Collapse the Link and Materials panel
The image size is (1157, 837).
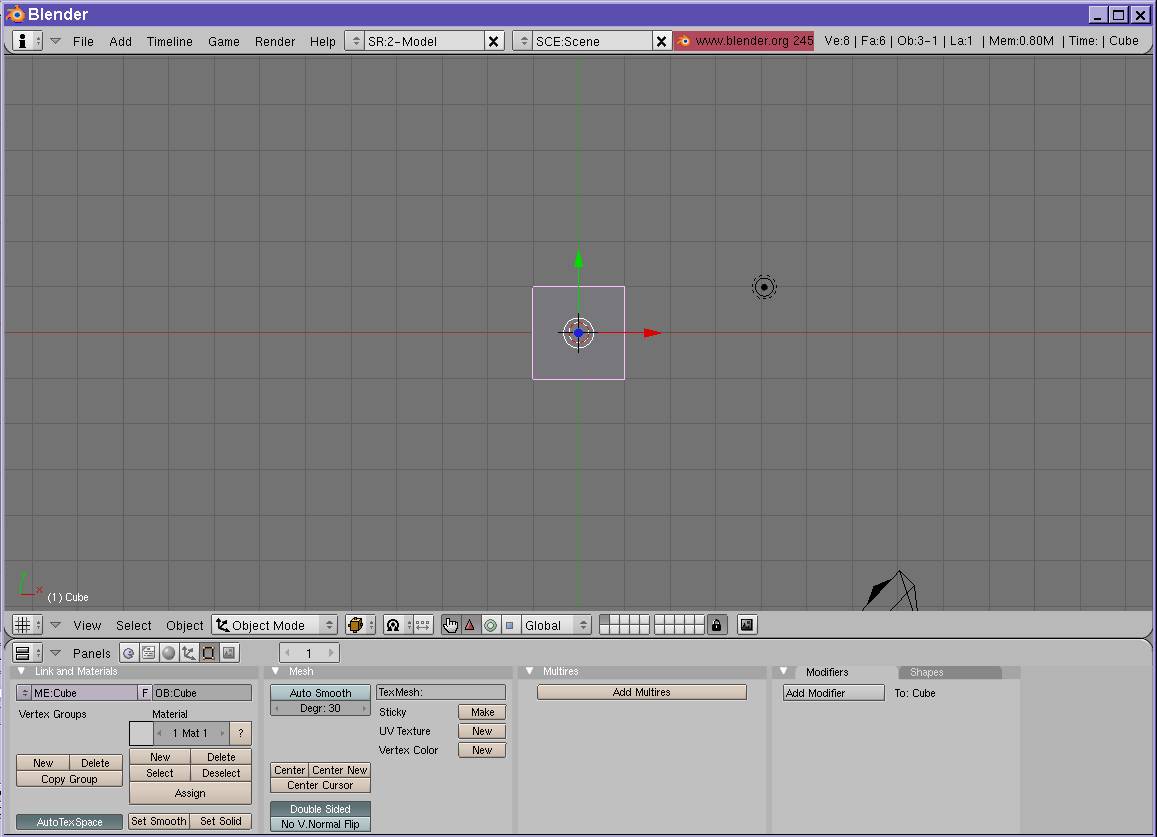coord(21,671)
